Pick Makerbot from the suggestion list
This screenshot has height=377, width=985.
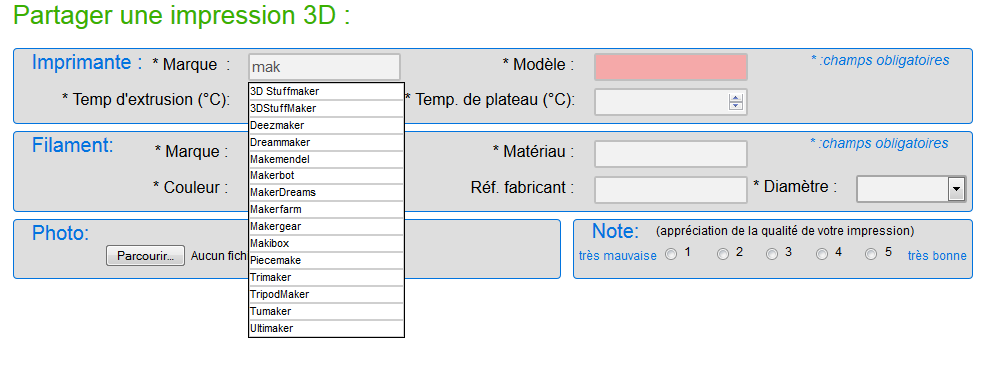coord(326,175)
